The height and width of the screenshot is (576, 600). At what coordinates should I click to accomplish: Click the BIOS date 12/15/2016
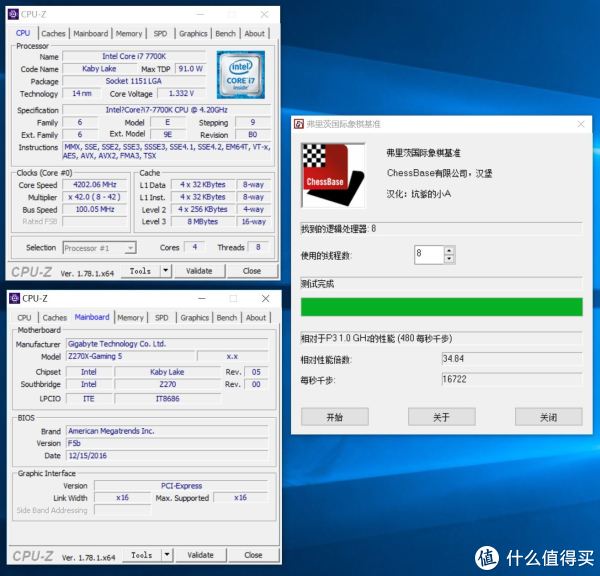tap(167, 455)
